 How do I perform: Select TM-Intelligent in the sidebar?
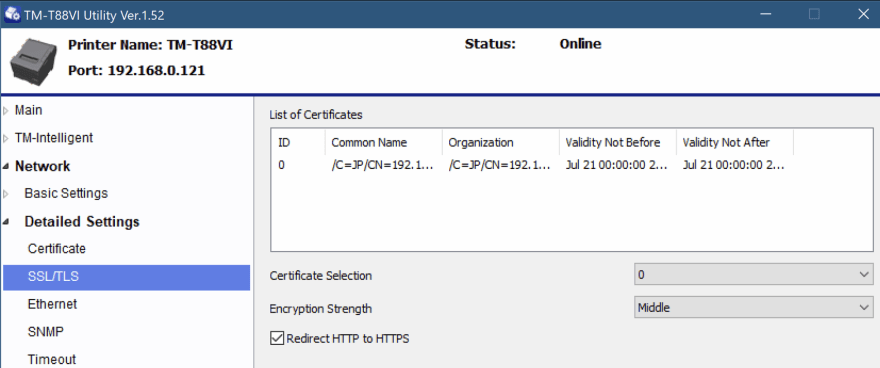pos(54,138)
